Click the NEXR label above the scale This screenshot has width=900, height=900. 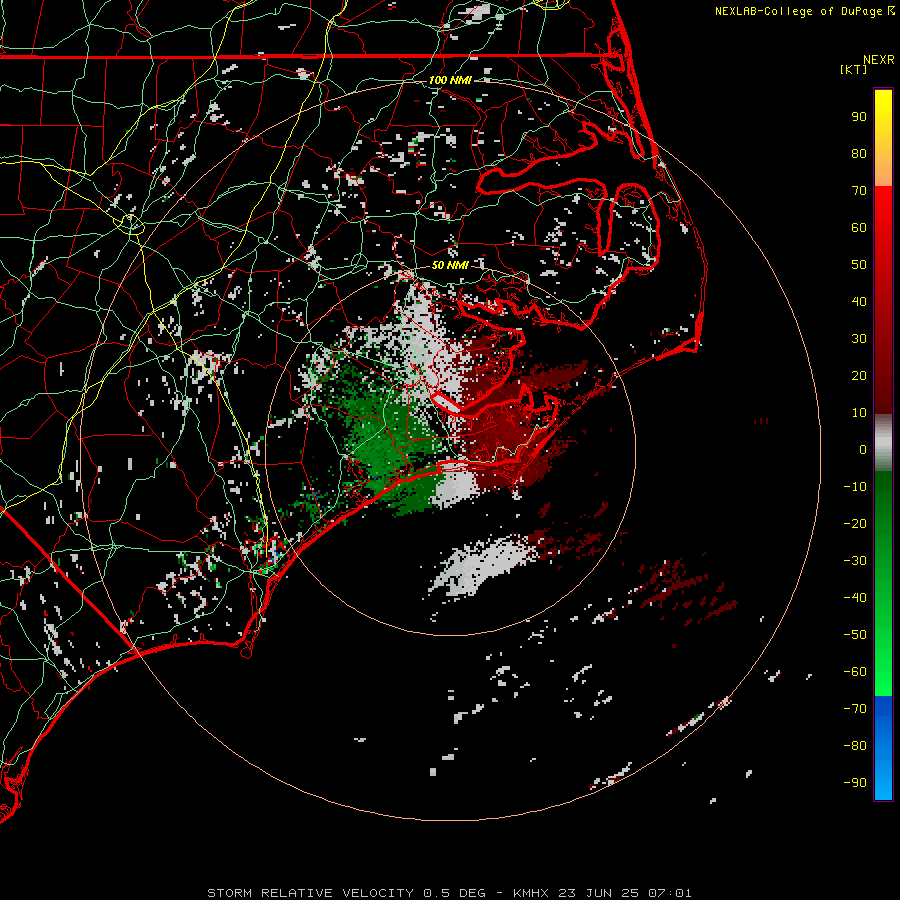point(879,60)
